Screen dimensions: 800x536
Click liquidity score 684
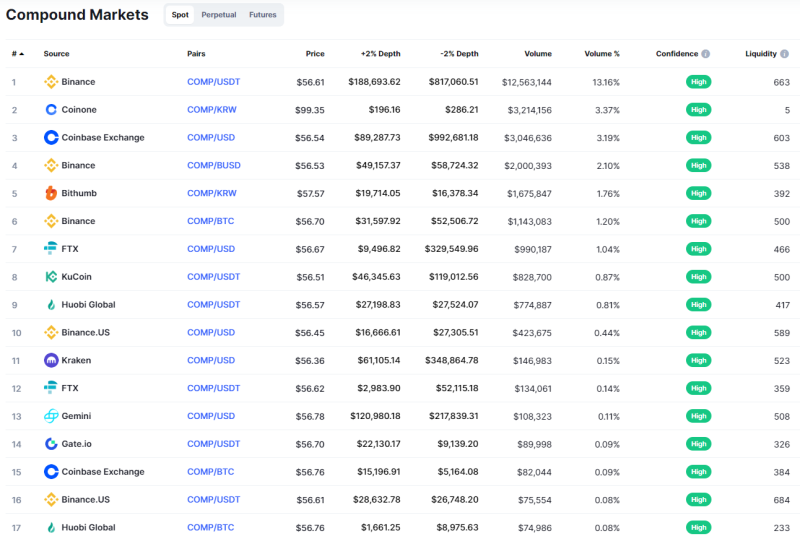(x=782, y=500)
